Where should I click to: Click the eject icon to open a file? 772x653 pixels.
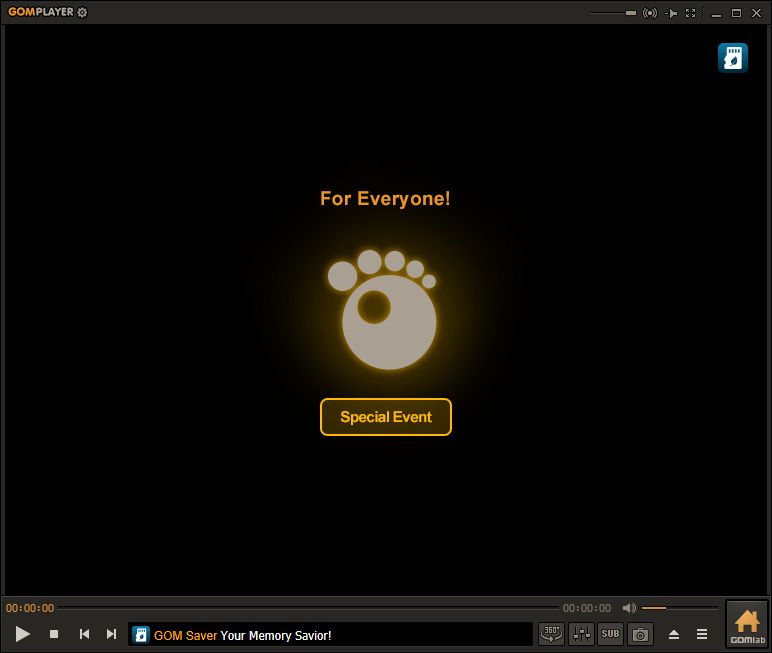click(674, 634)
